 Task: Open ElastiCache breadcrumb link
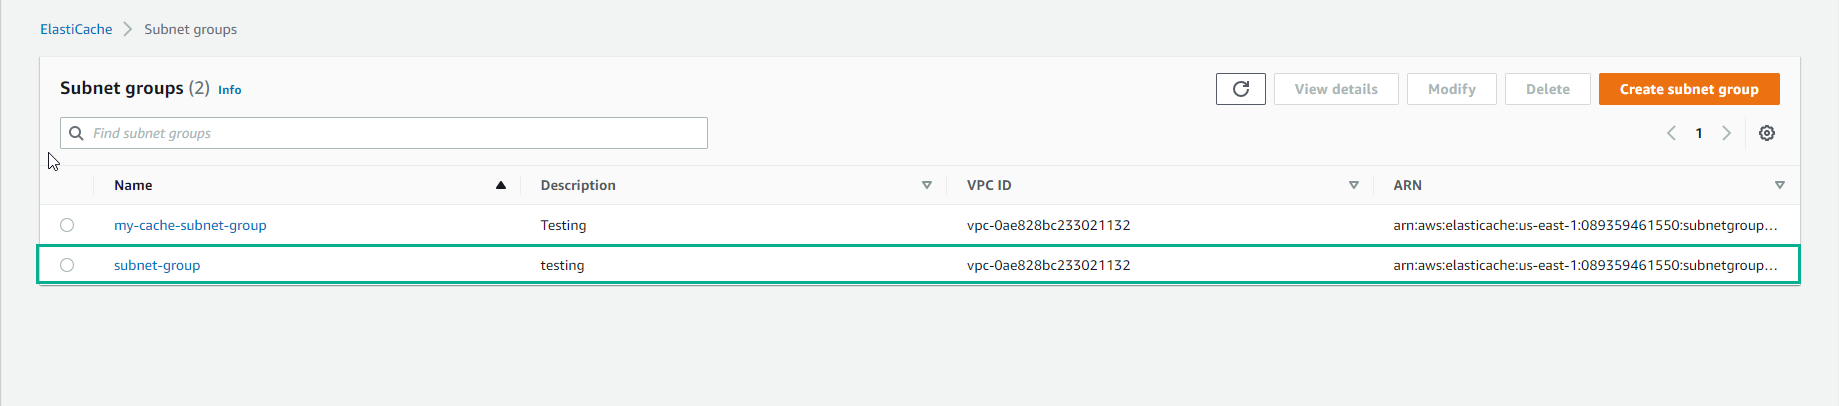click(x=76, y=29)
